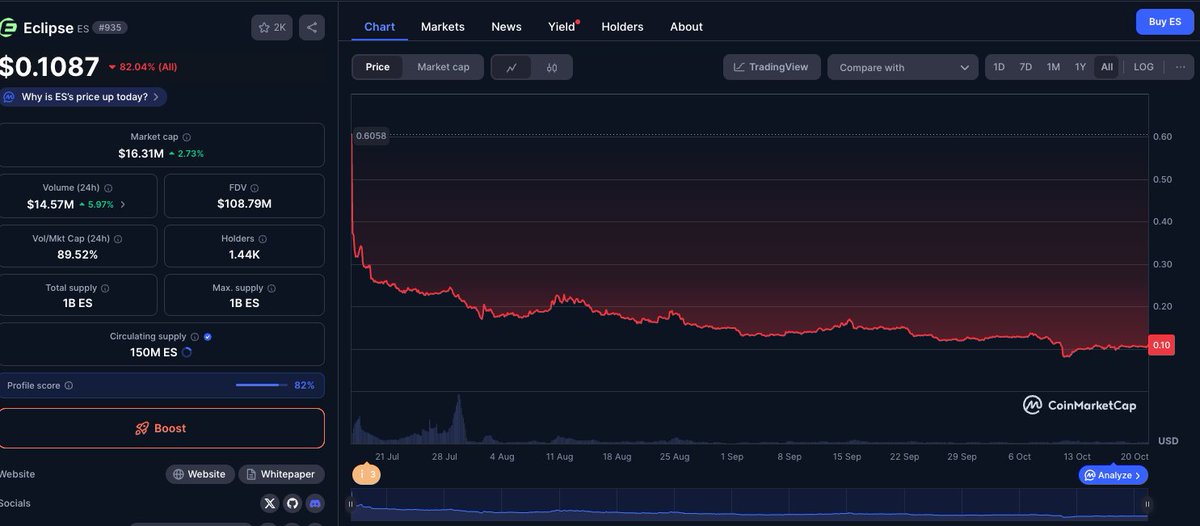This screenshot has width=1200, height=526.
Task: Click left range handle of timeline
Action: 351,505
